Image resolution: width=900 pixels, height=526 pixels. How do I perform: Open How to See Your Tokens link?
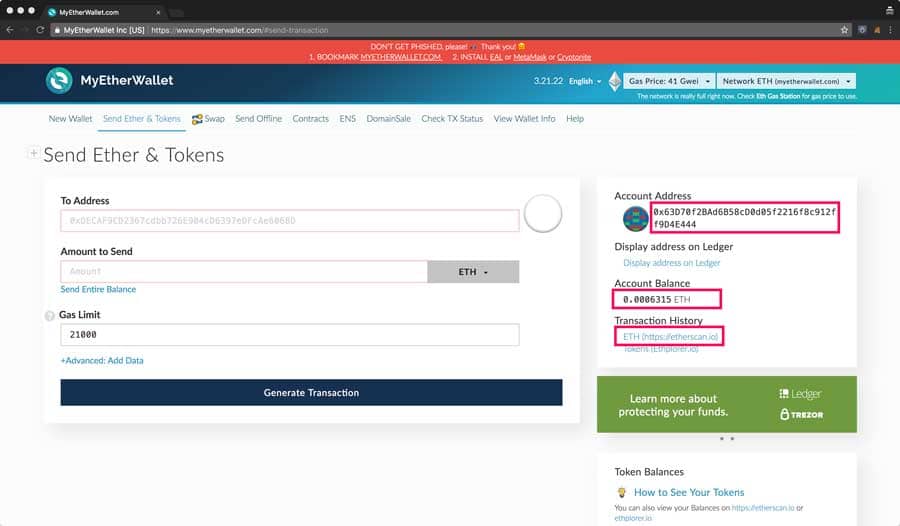[689, 493]
